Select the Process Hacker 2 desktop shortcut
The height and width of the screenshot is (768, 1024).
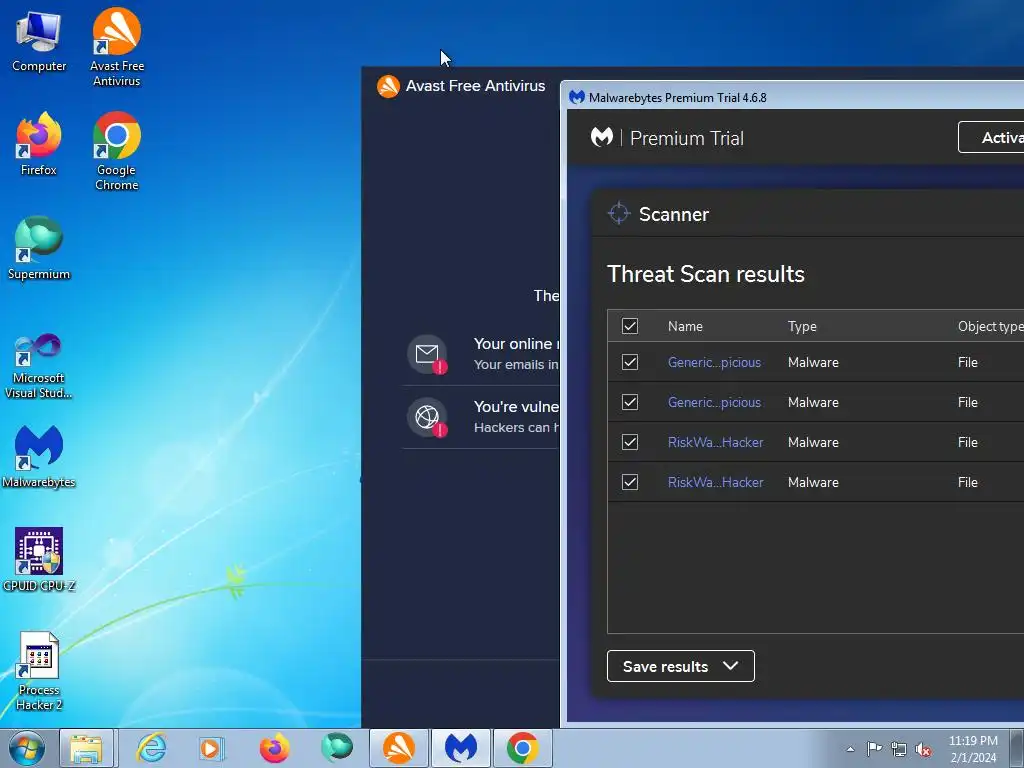39,671
